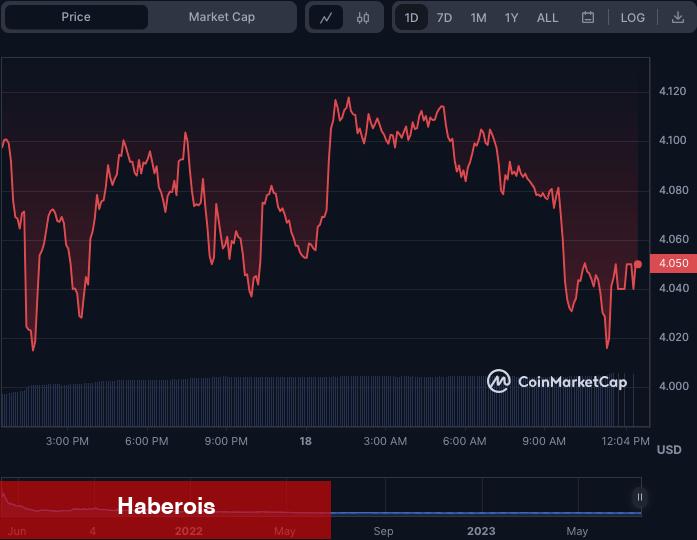Open the calendar date range picker
This screenshot has width=697, height=540.
(x=588, y=17)
